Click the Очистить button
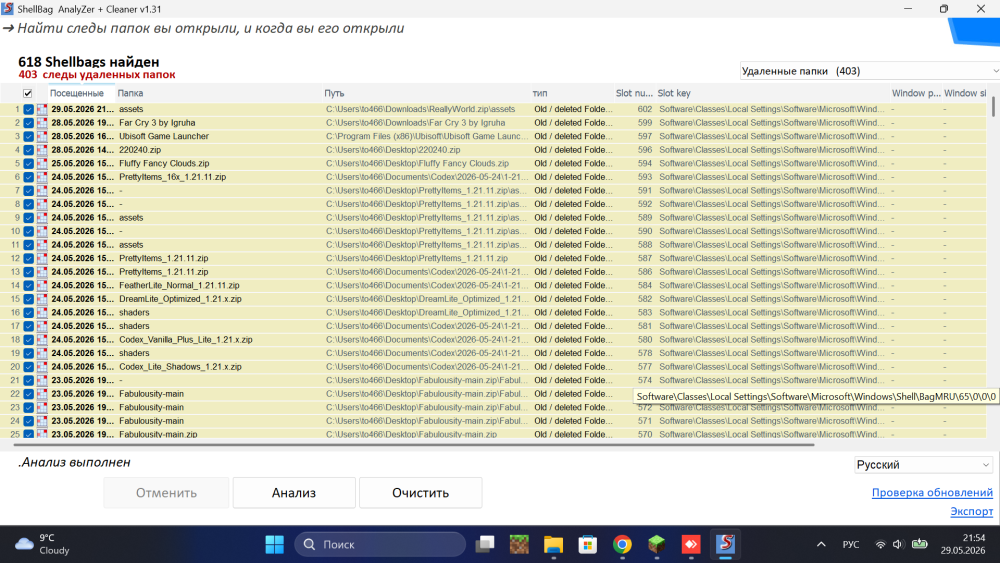The width and height of the screenshot is (1000, 563). click(x=420, y=493)
